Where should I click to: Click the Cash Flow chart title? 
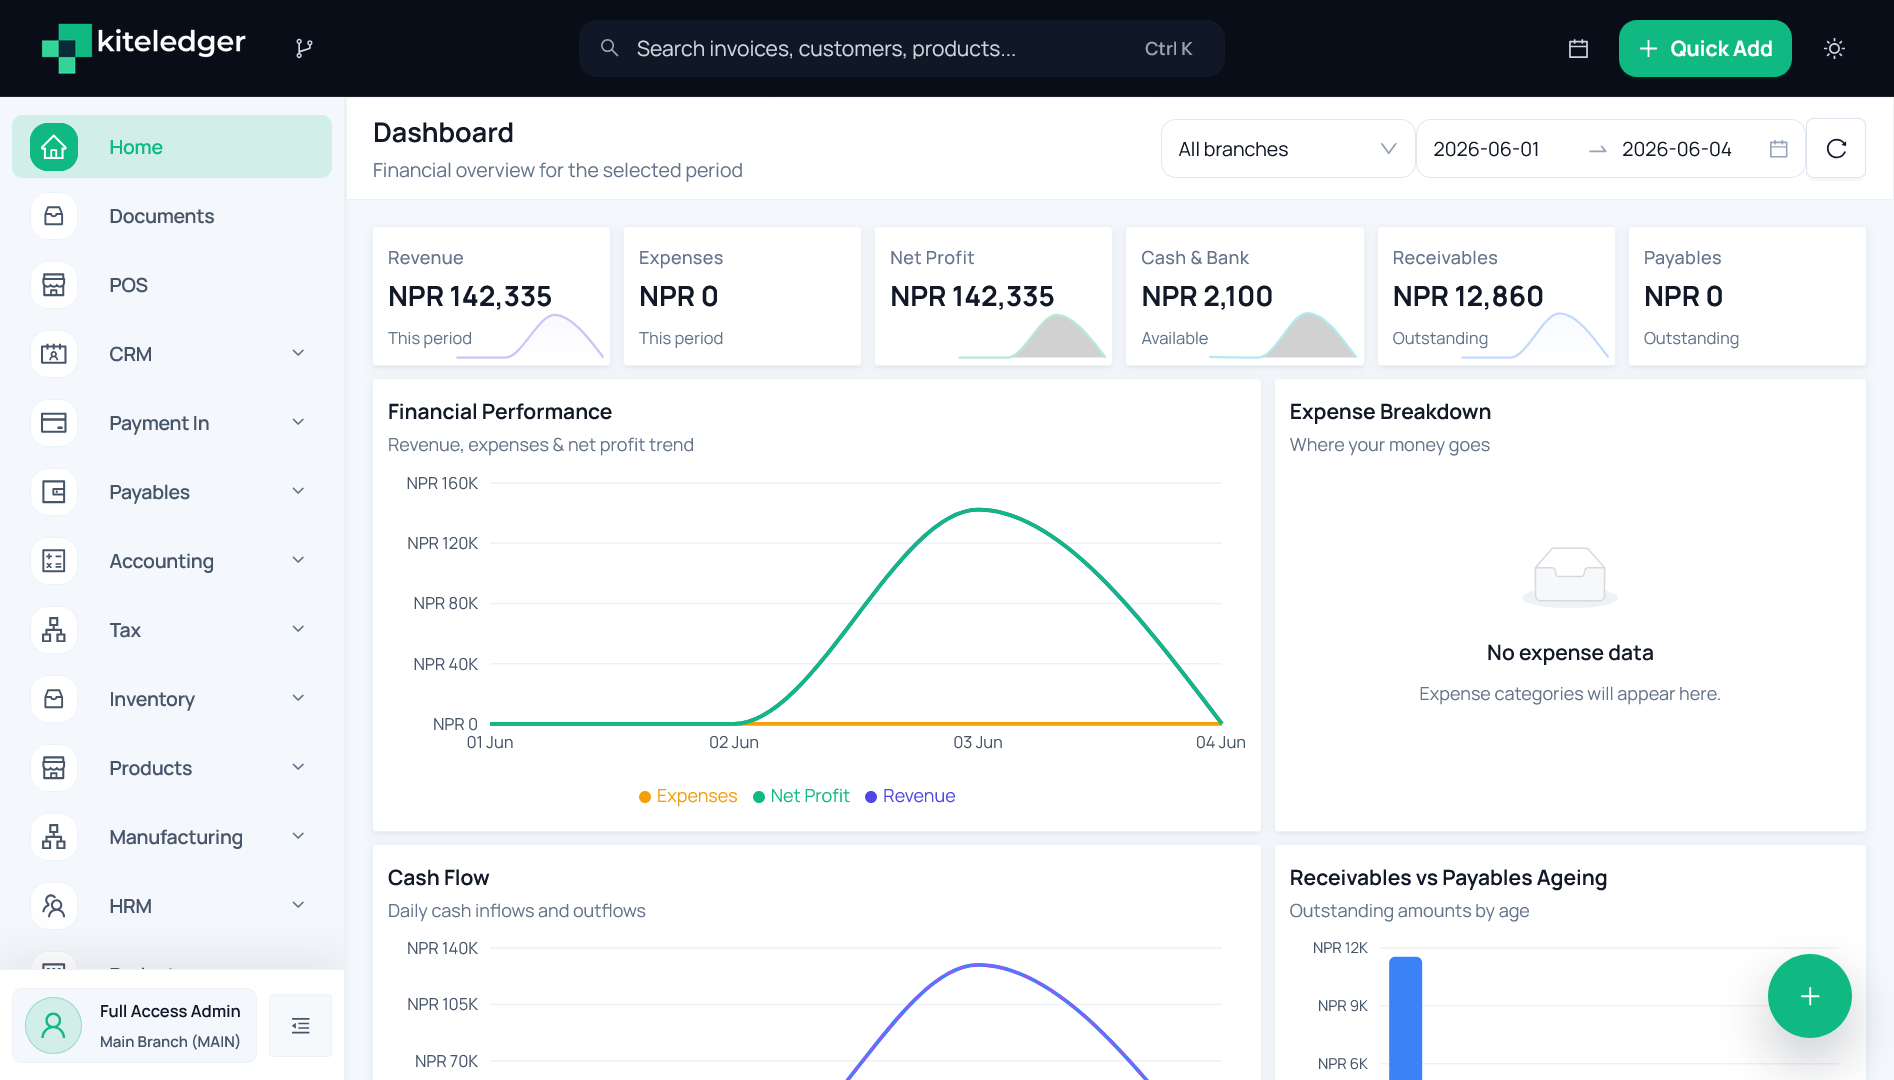click(438, 877)
